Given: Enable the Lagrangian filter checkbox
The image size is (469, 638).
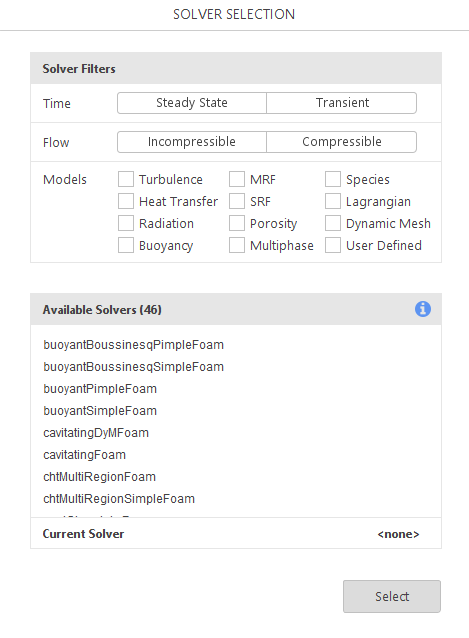Looking at the screenshot, I should [333, 201].
